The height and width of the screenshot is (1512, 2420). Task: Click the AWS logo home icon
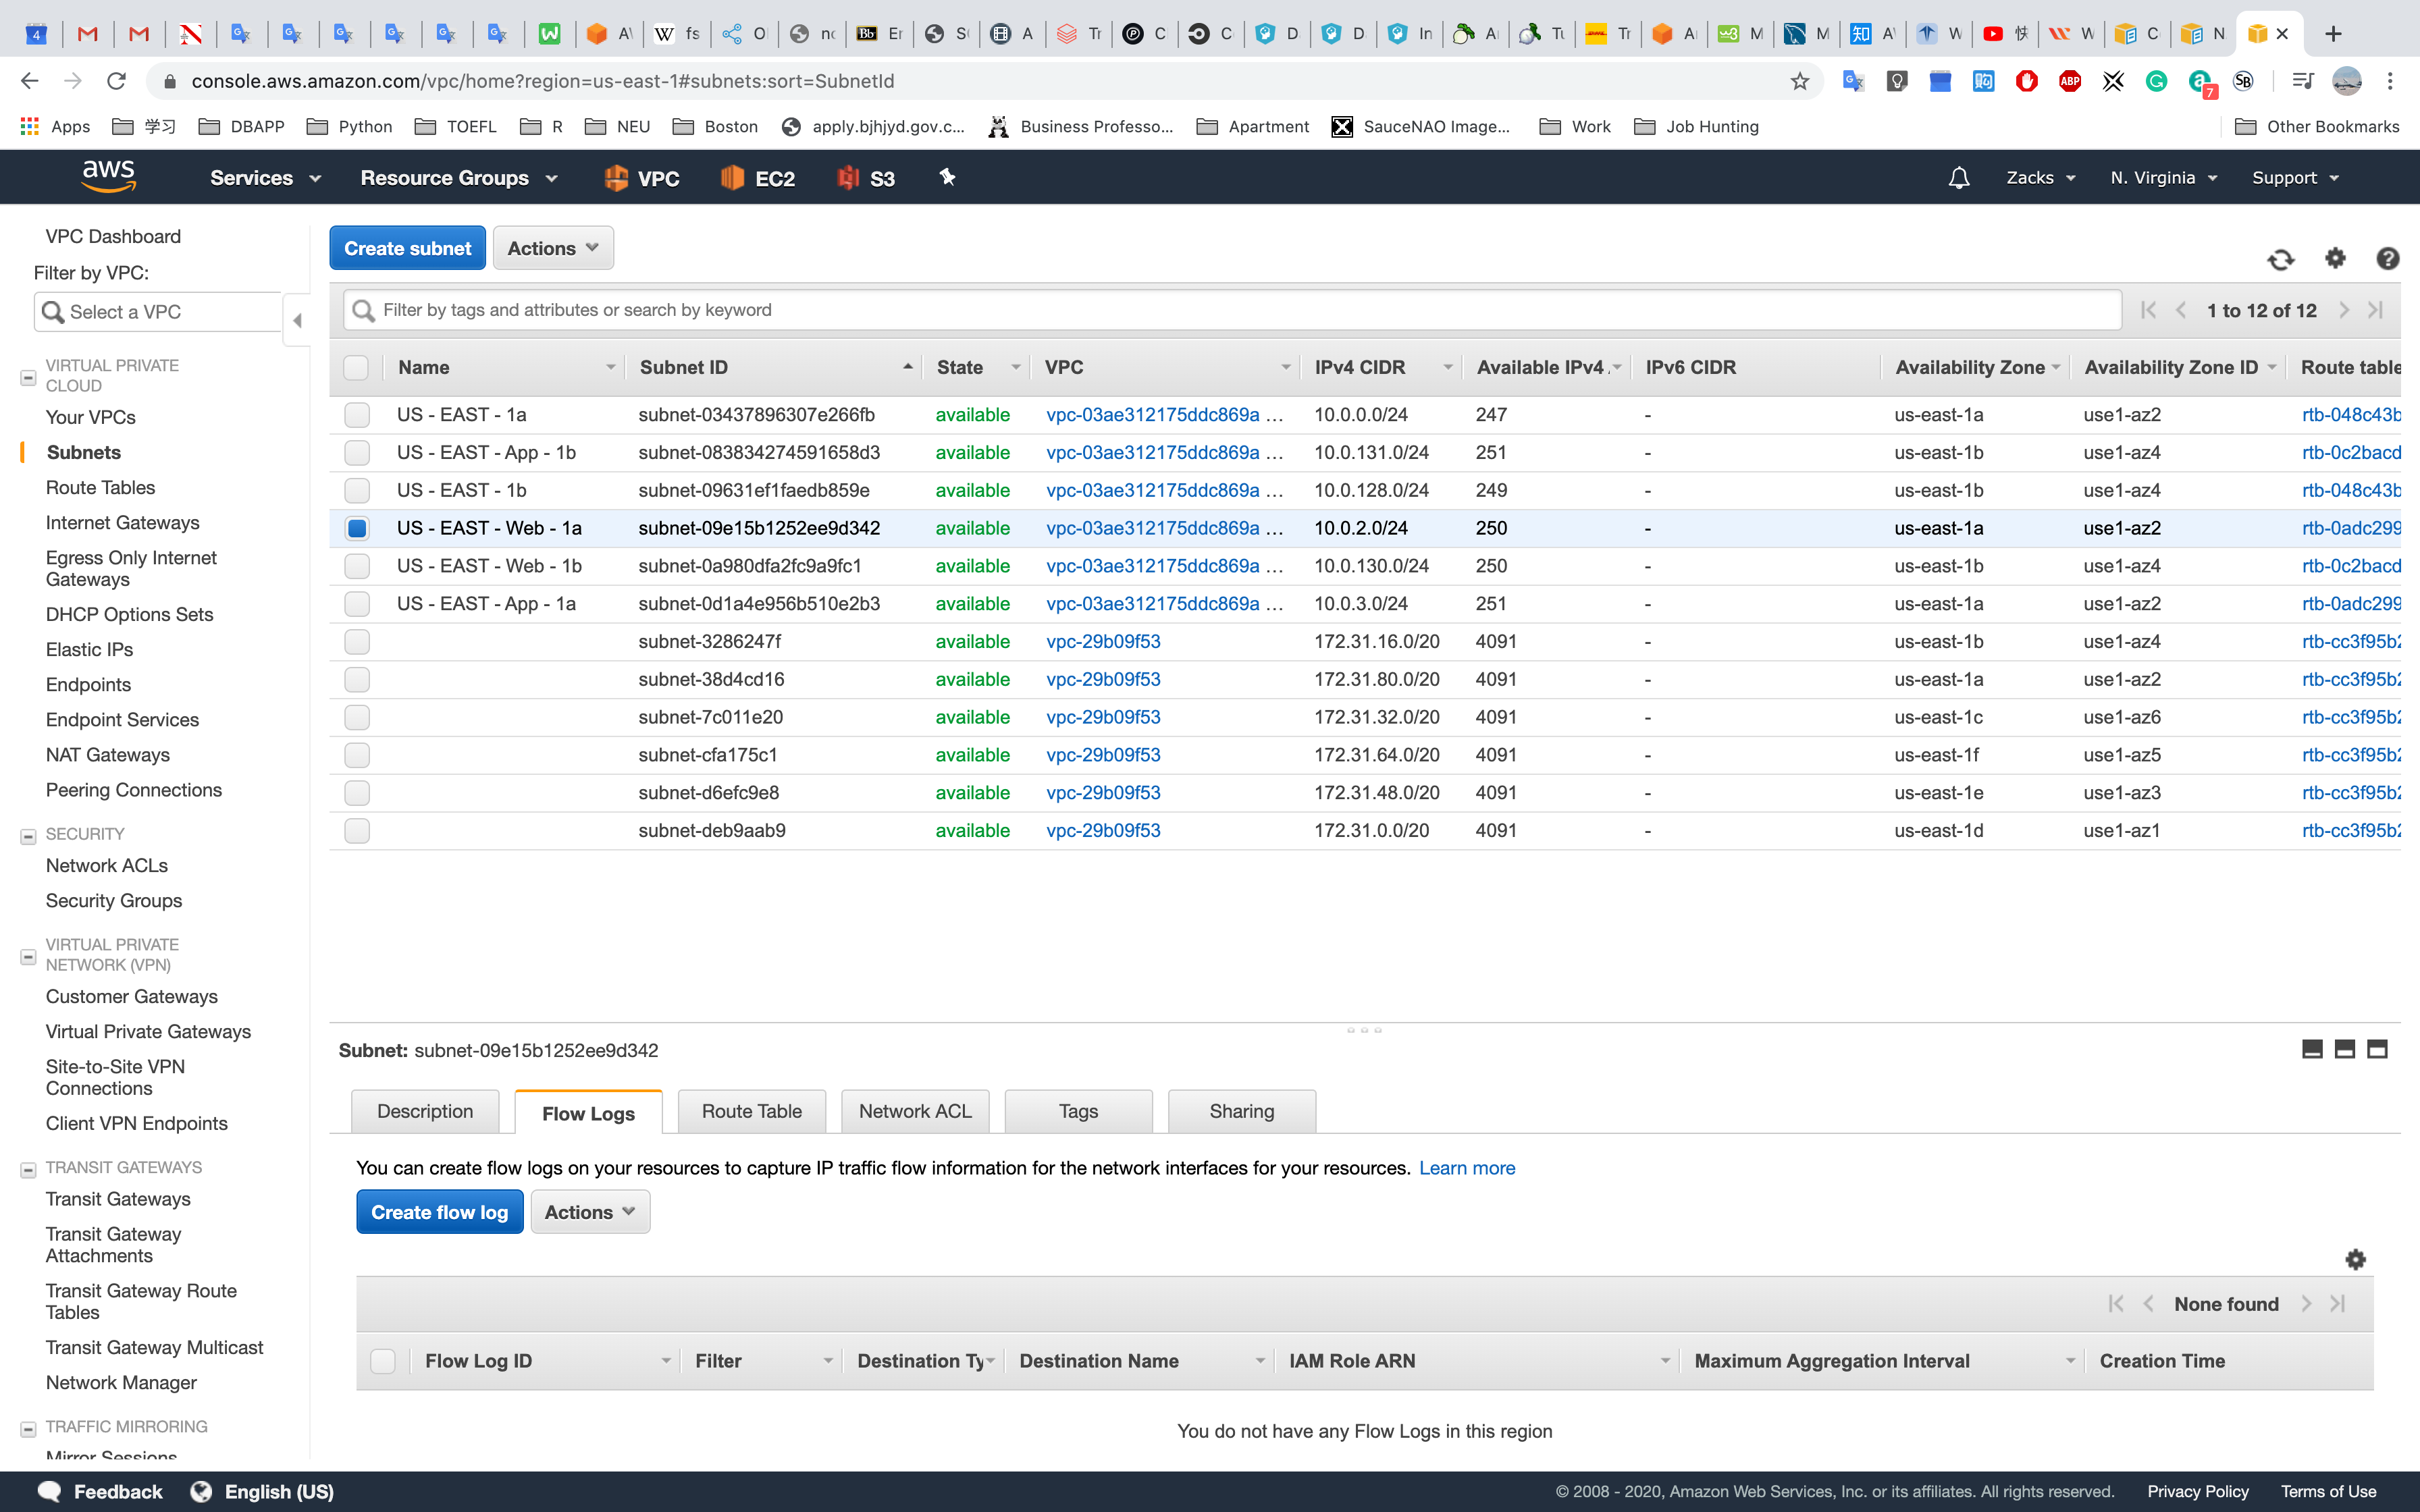pyautogui.click(x=108, y=177)
